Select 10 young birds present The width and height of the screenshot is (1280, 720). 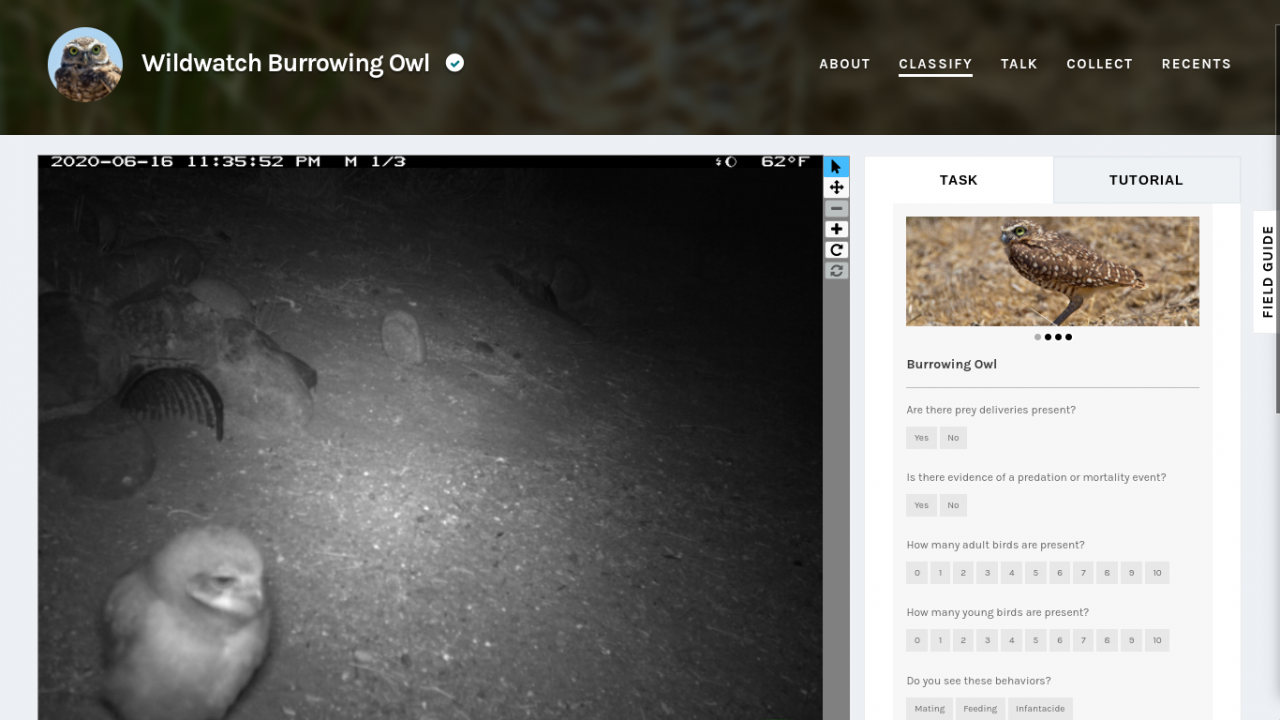pyautogui.click(x=1157, y=640)
